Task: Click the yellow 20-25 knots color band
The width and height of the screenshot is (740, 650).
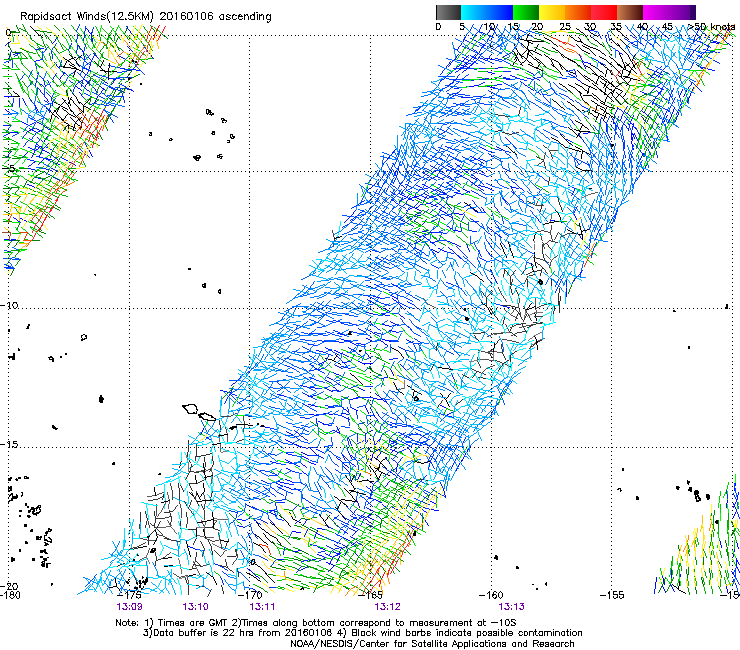Action: [552, 12]
